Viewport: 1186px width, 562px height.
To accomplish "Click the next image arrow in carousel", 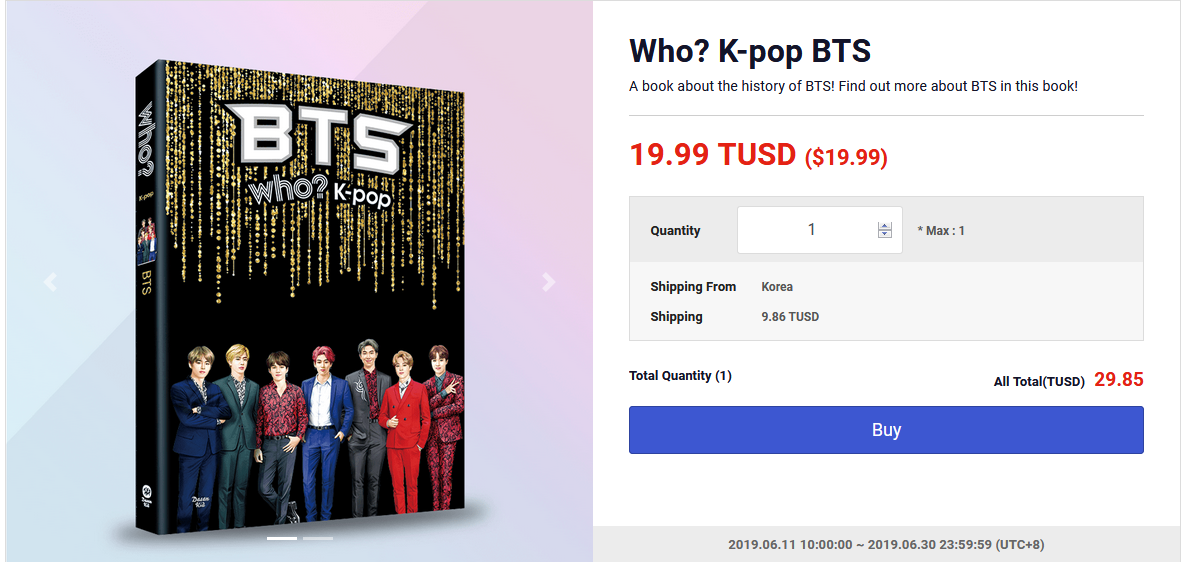I will pyautogui.click(x=548, y=283).
